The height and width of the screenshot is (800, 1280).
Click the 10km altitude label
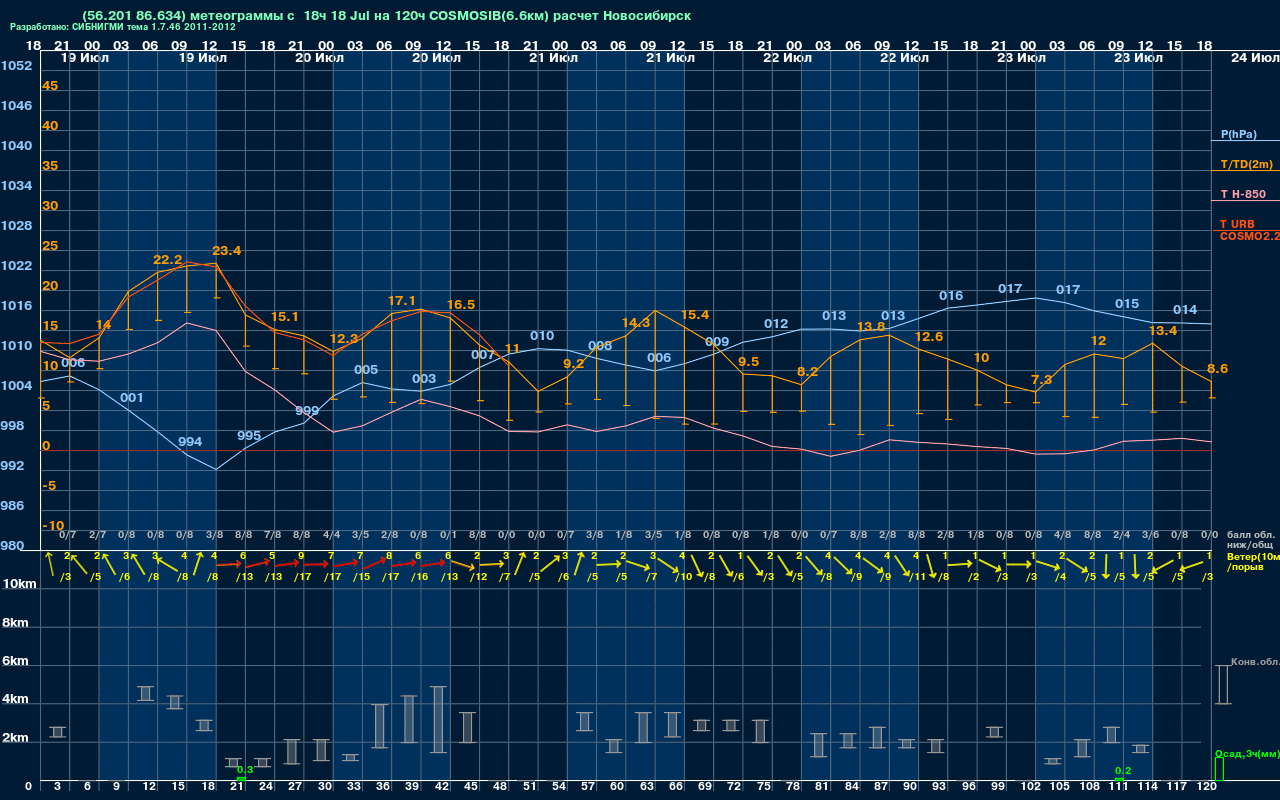click(19, 584)
